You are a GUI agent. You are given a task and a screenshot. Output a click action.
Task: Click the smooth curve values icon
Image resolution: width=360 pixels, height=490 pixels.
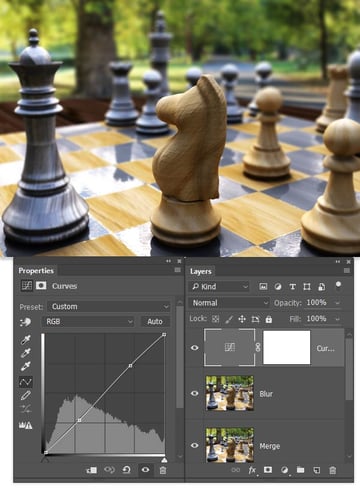[x=26, y=409]
